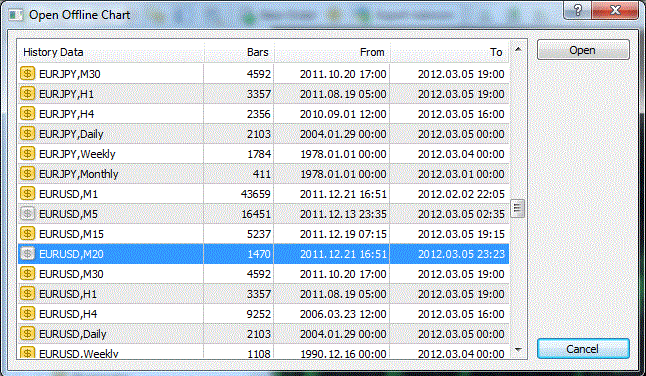The width and height of the screenshot is (646, 376).
Task: Click From date 2010.09.01 12:00
Action: point(343,114)
